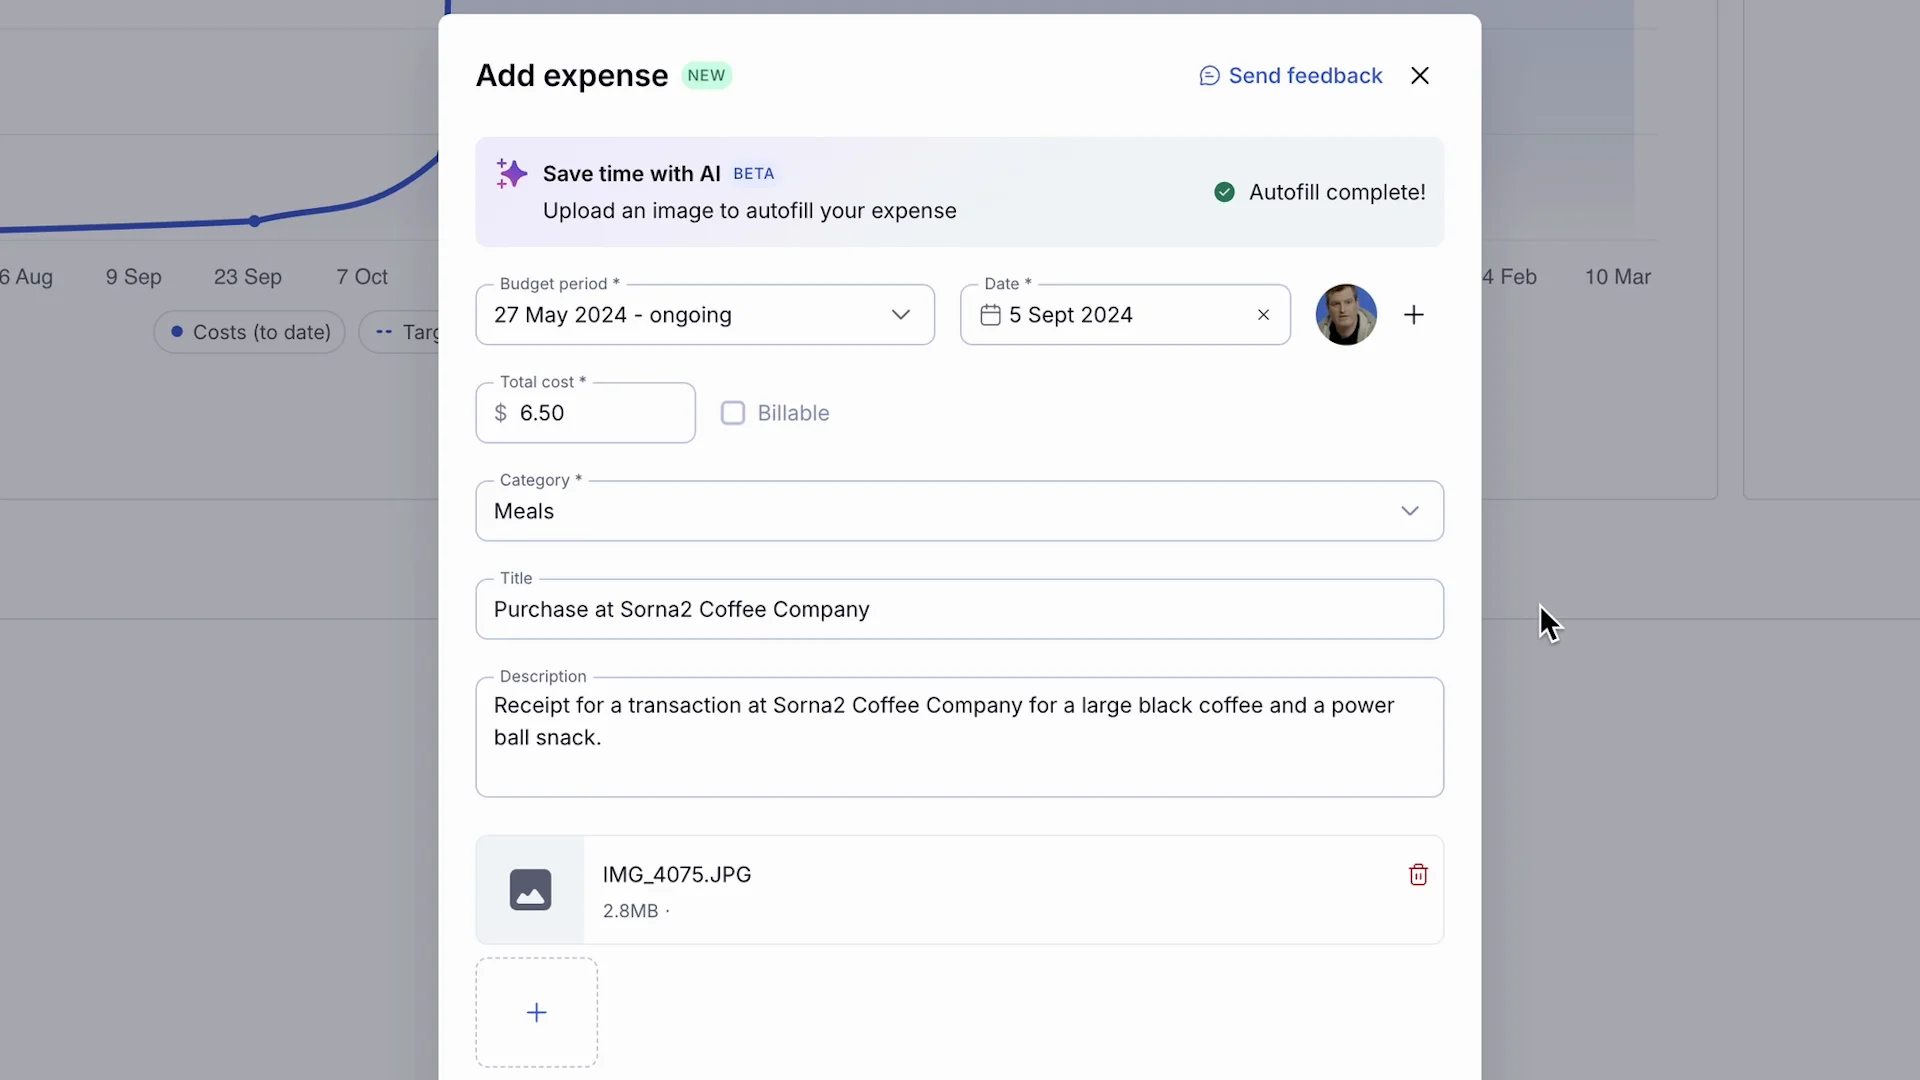Click the Send feedback link
Screen dimensions: 1920x1080
click(1304, 75)
